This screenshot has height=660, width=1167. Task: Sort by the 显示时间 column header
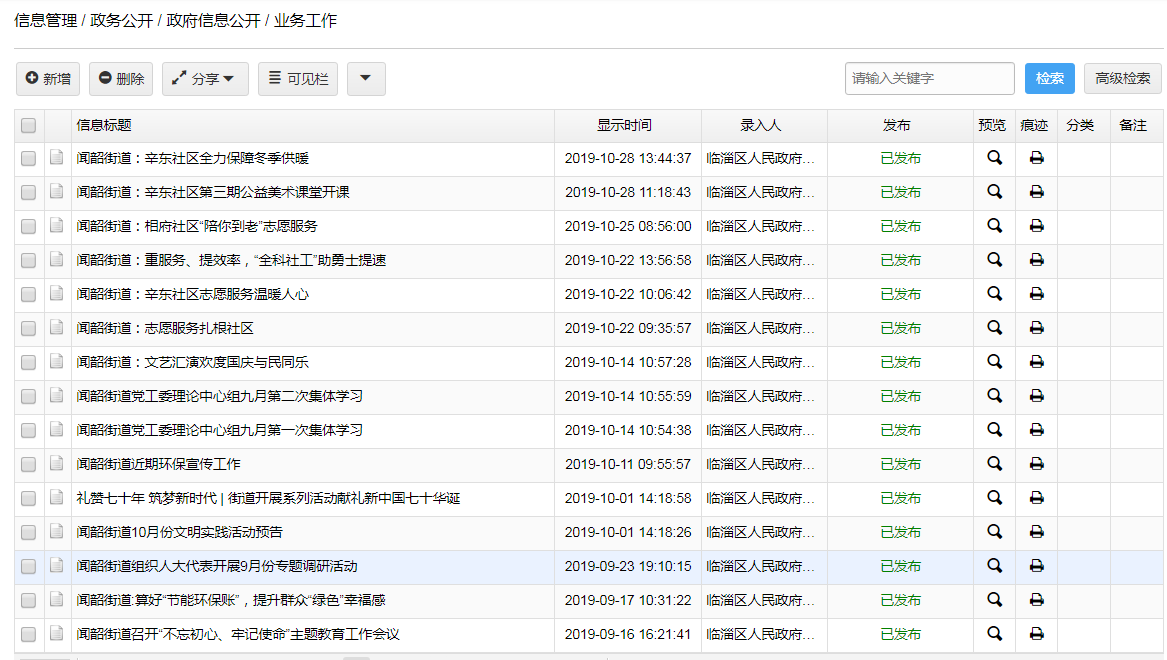coord(624,126)
